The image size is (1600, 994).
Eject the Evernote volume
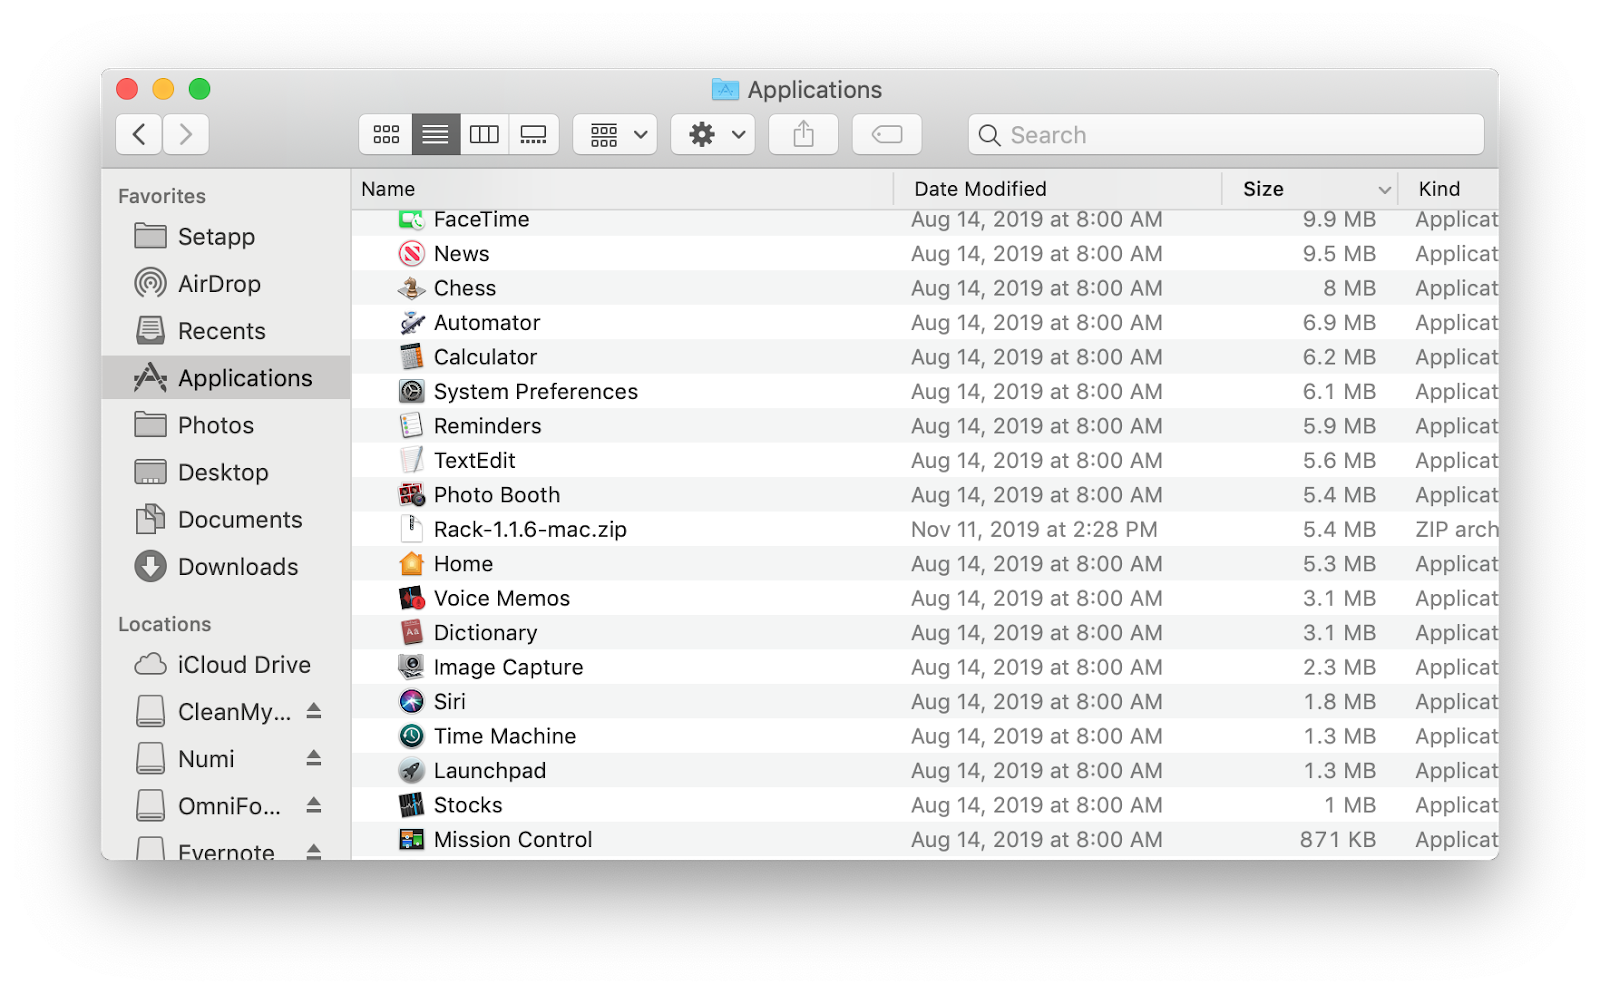tap(314, 851)
